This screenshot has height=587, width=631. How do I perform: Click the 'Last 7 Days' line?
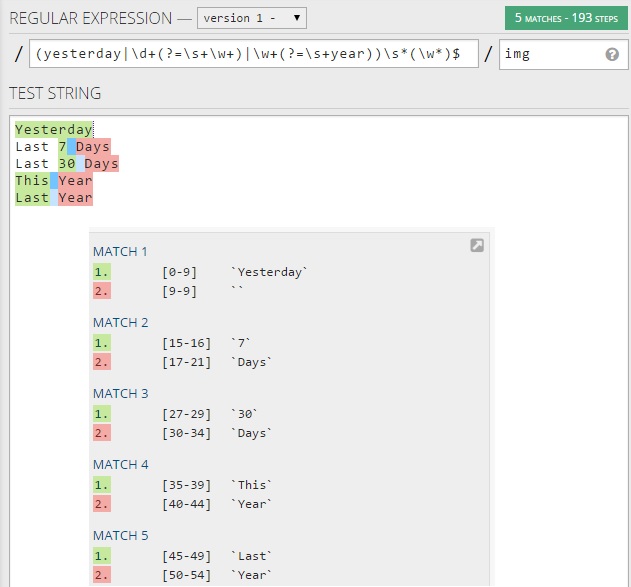[x=63, y=147]
